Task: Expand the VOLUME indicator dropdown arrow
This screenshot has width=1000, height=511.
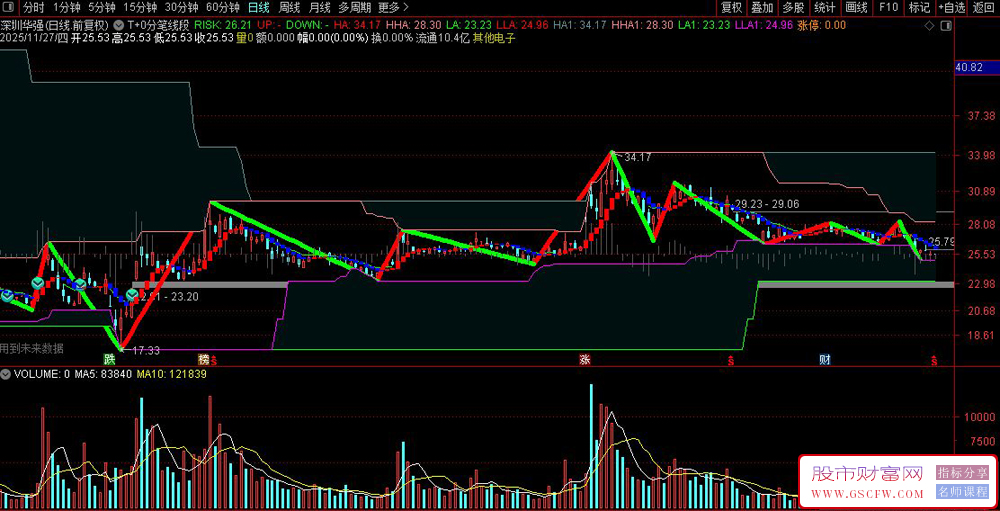Action: pos(6,374)
